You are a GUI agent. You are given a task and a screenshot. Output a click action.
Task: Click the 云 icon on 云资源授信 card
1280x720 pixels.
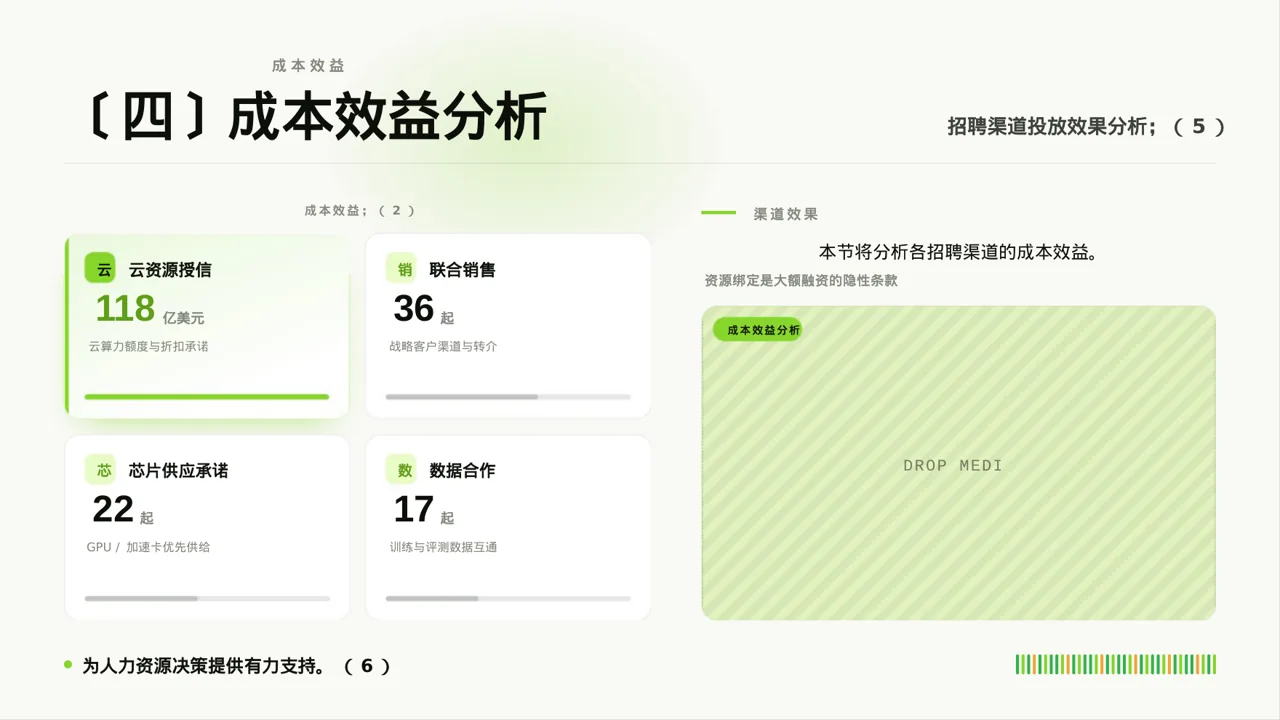(101, 269)
